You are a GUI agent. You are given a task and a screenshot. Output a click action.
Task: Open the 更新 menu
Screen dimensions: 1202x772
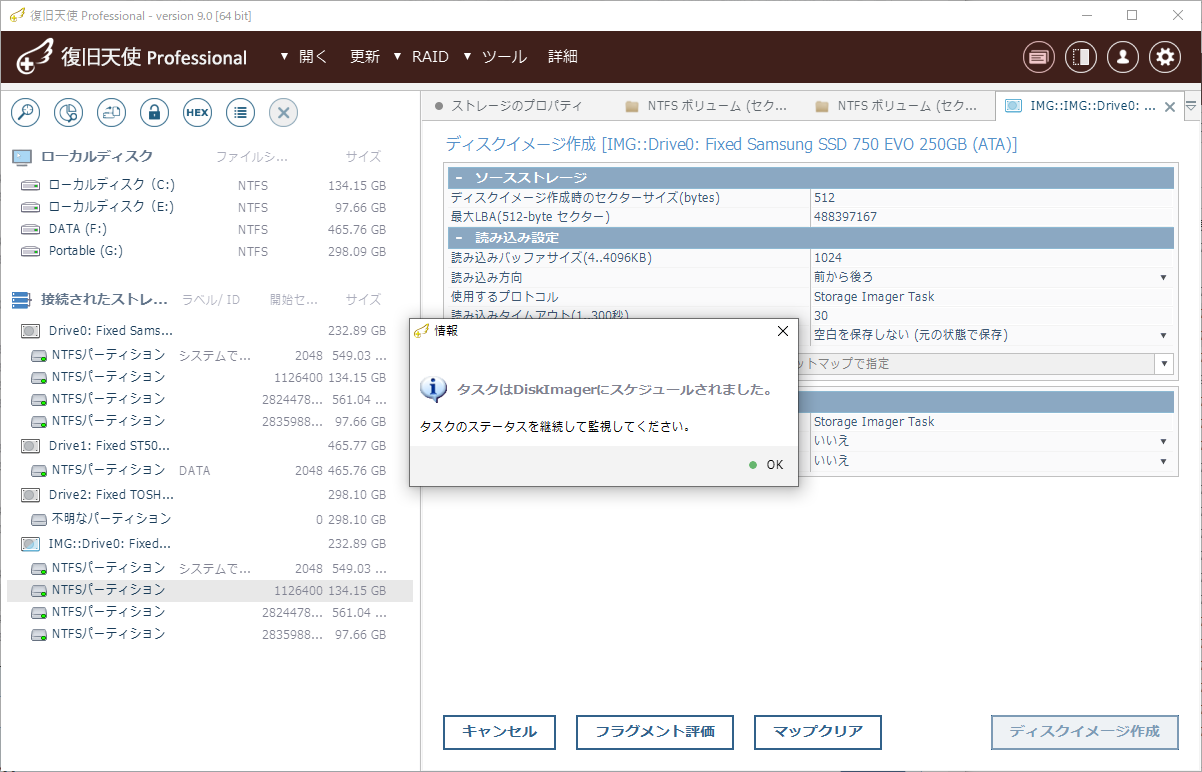click(365, 57)
